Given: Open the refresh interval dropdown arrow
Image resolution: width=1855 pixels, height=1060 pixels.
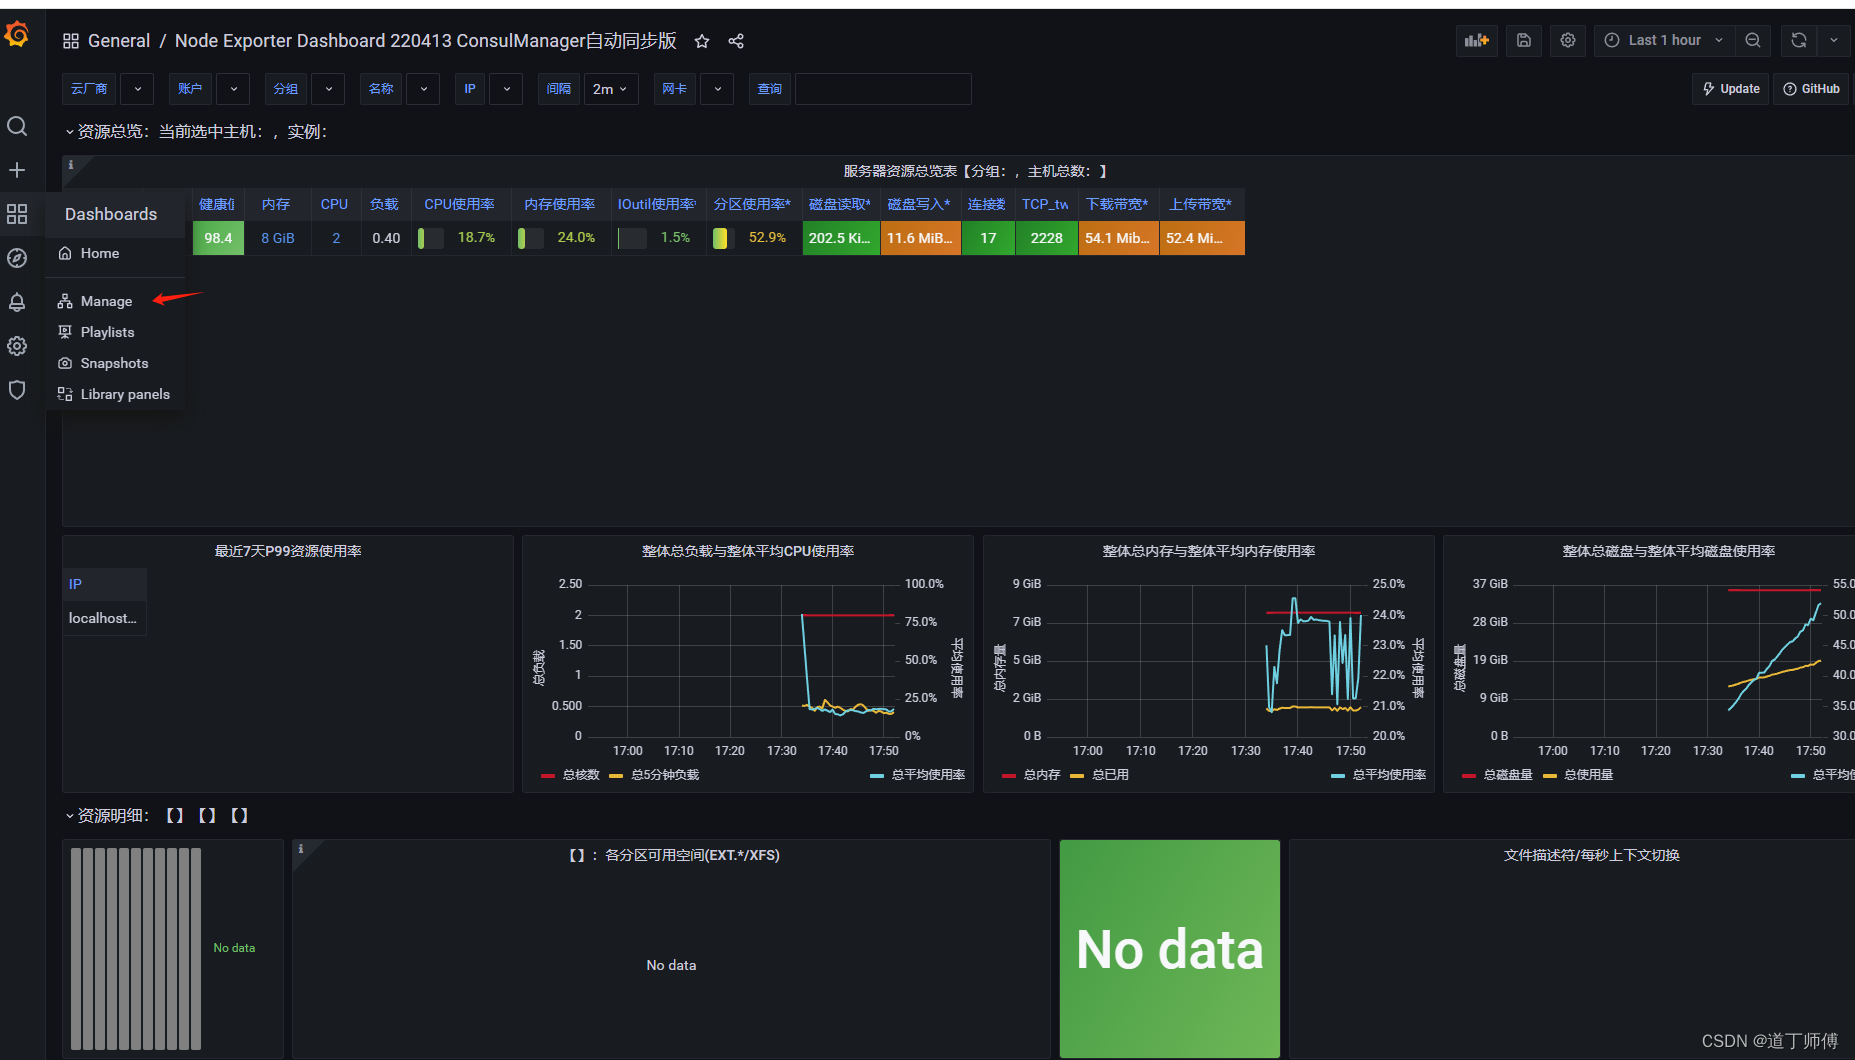Looking at the screenshot, I should [1833, 40].
